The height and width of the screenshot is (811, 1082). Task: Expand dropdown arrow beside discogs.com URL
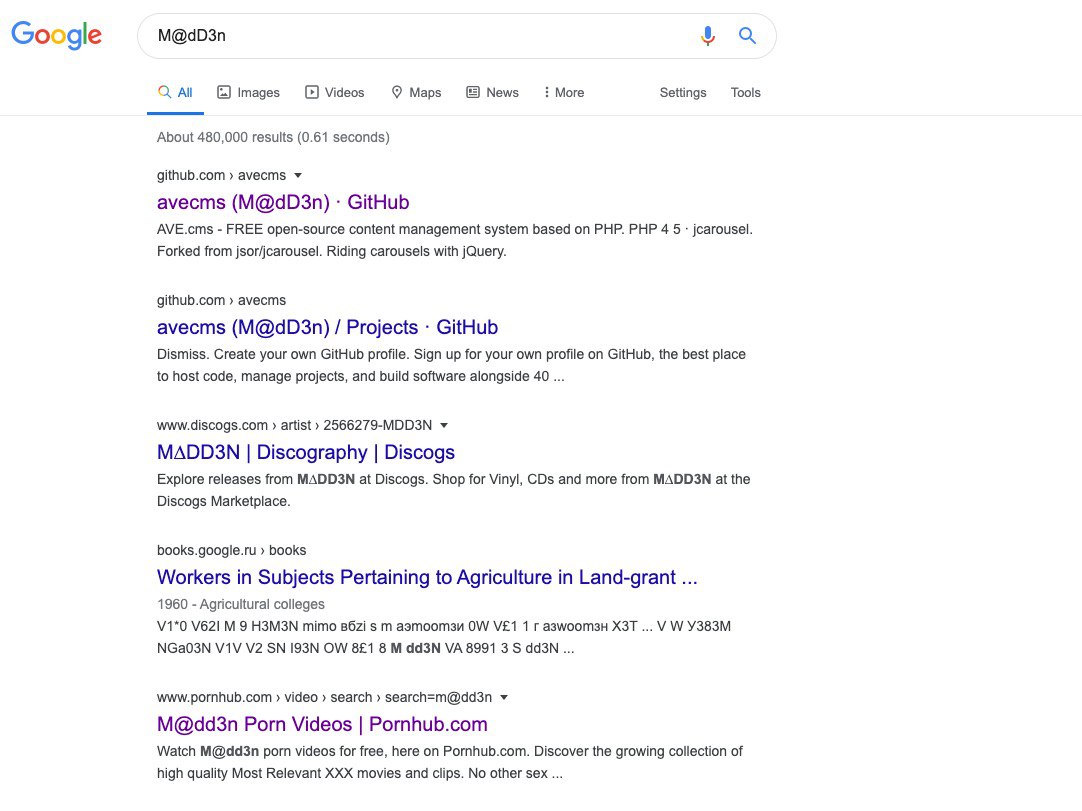(444, 425)
